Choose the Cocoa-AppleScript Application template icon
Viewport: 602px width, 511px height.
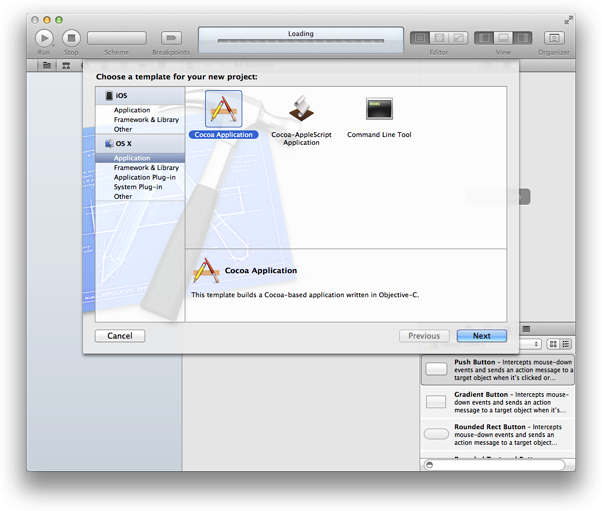pos(301,109)
